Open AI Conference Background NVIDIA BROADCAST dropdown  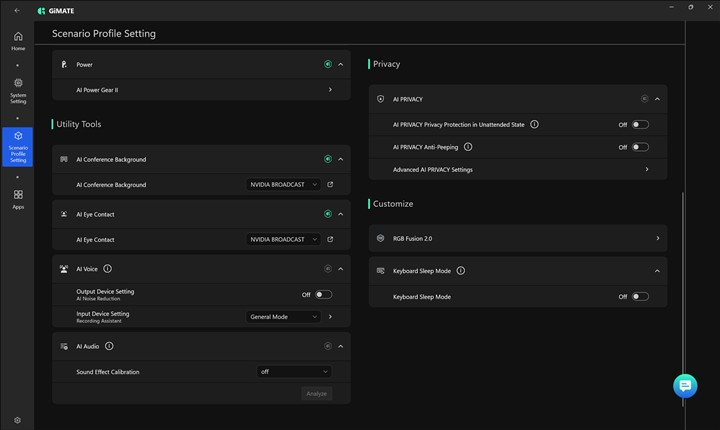(284, 185)
